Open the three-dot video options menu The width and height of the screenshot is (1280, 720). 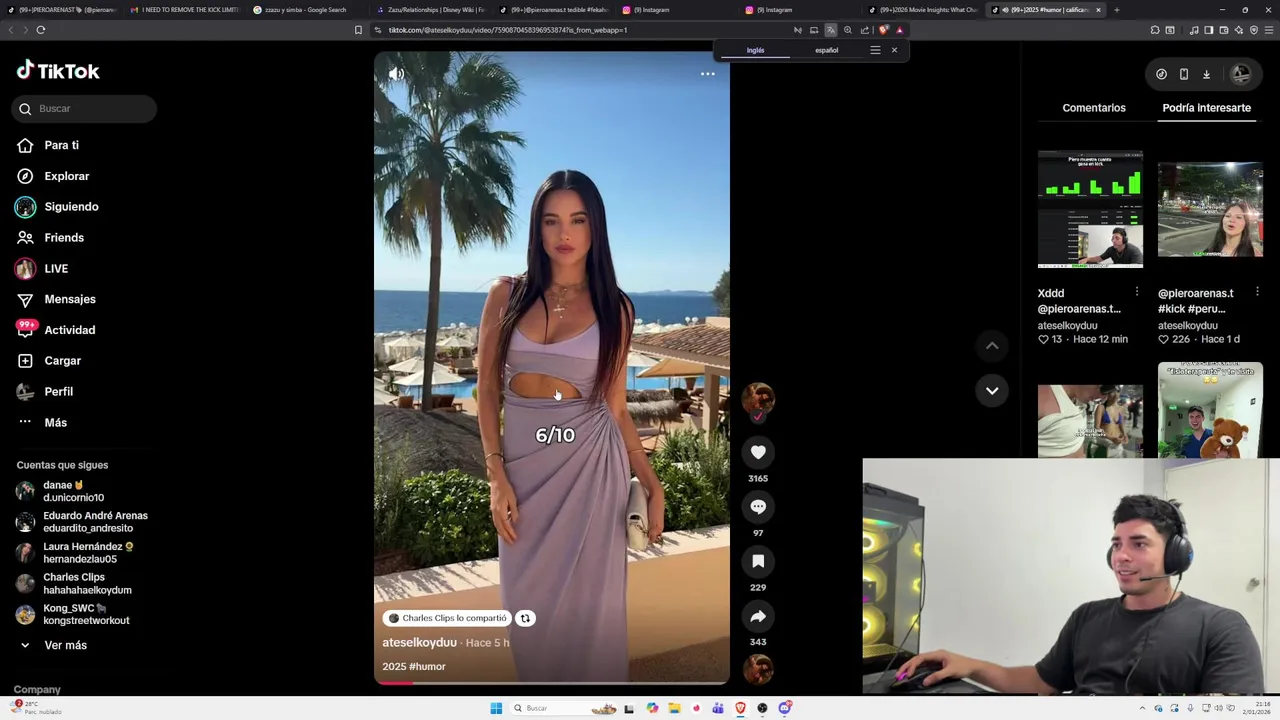pyautogui.click(x=707, y=74)
